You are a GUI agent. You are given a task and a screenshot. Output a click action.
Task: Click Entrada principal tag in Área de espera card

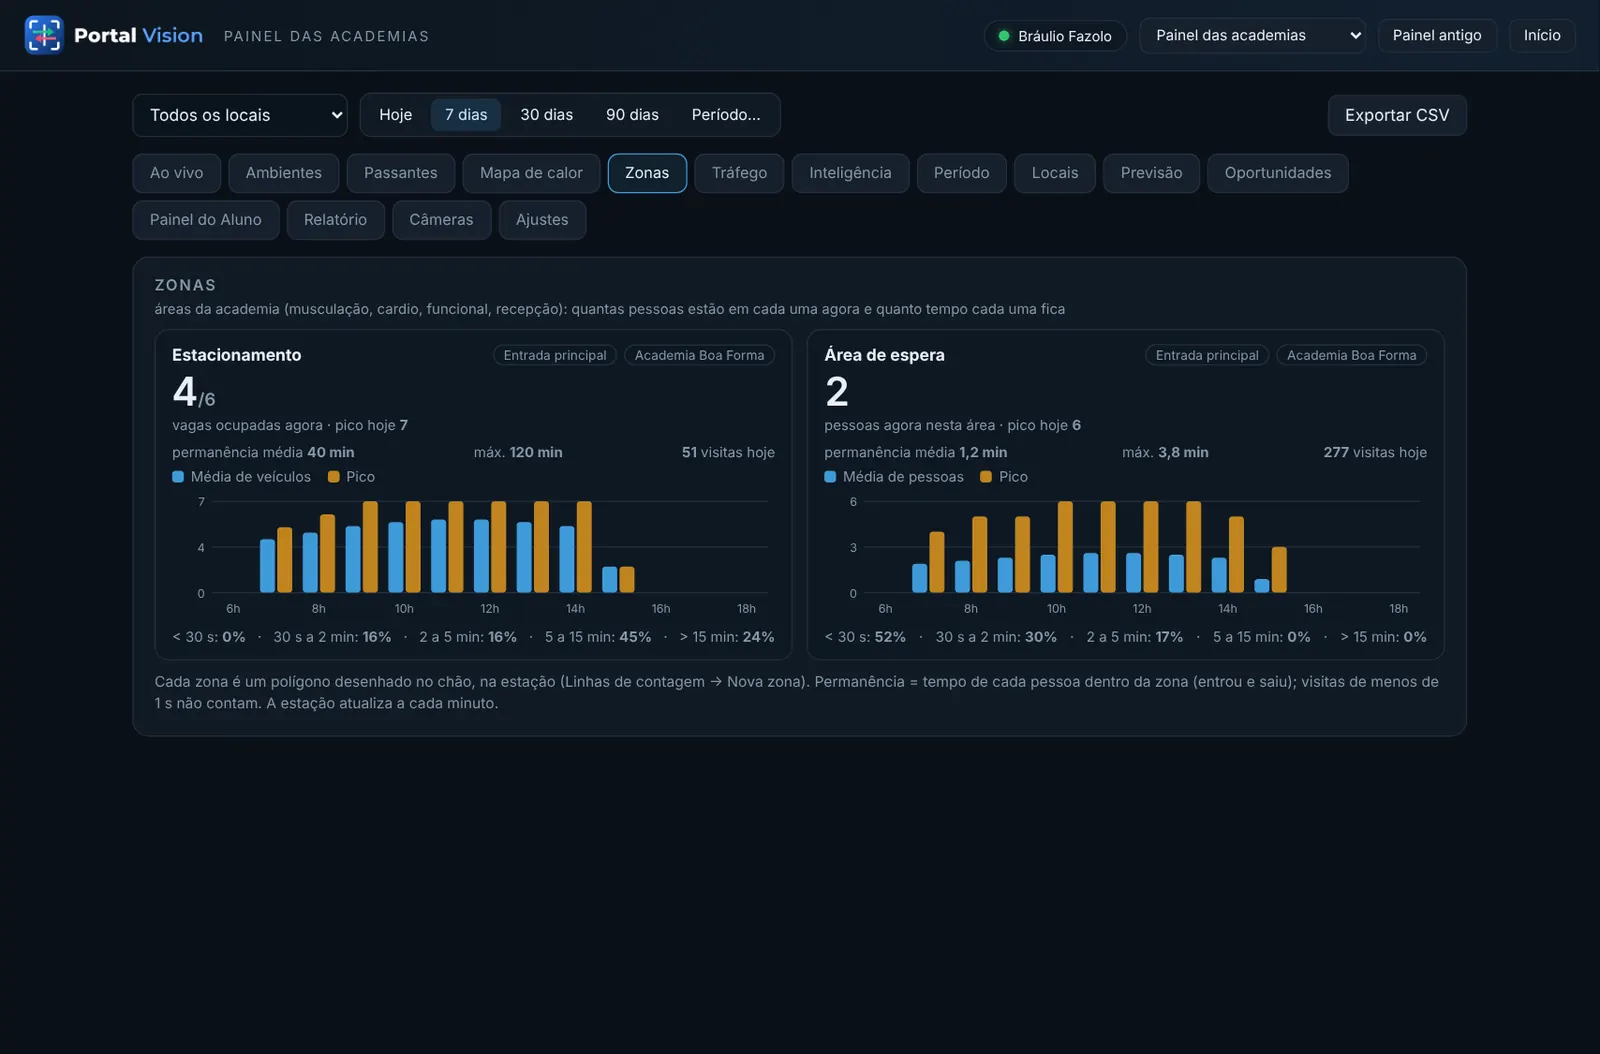(1207, 355)
